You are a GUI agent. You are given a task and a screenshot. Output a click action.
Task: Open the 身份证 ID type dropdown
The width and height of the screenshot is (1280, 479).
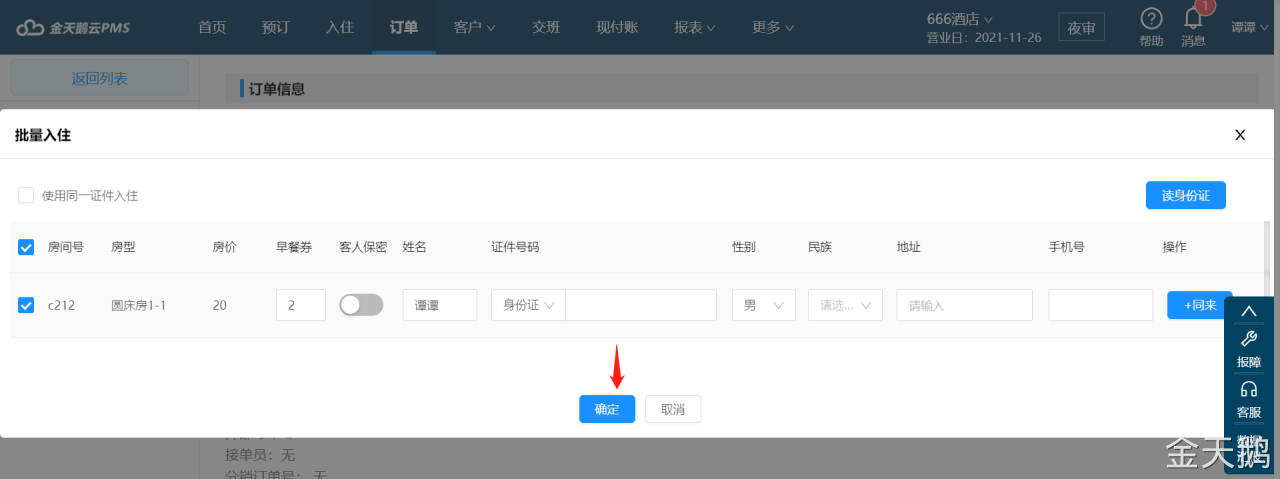tap(528, 305)
